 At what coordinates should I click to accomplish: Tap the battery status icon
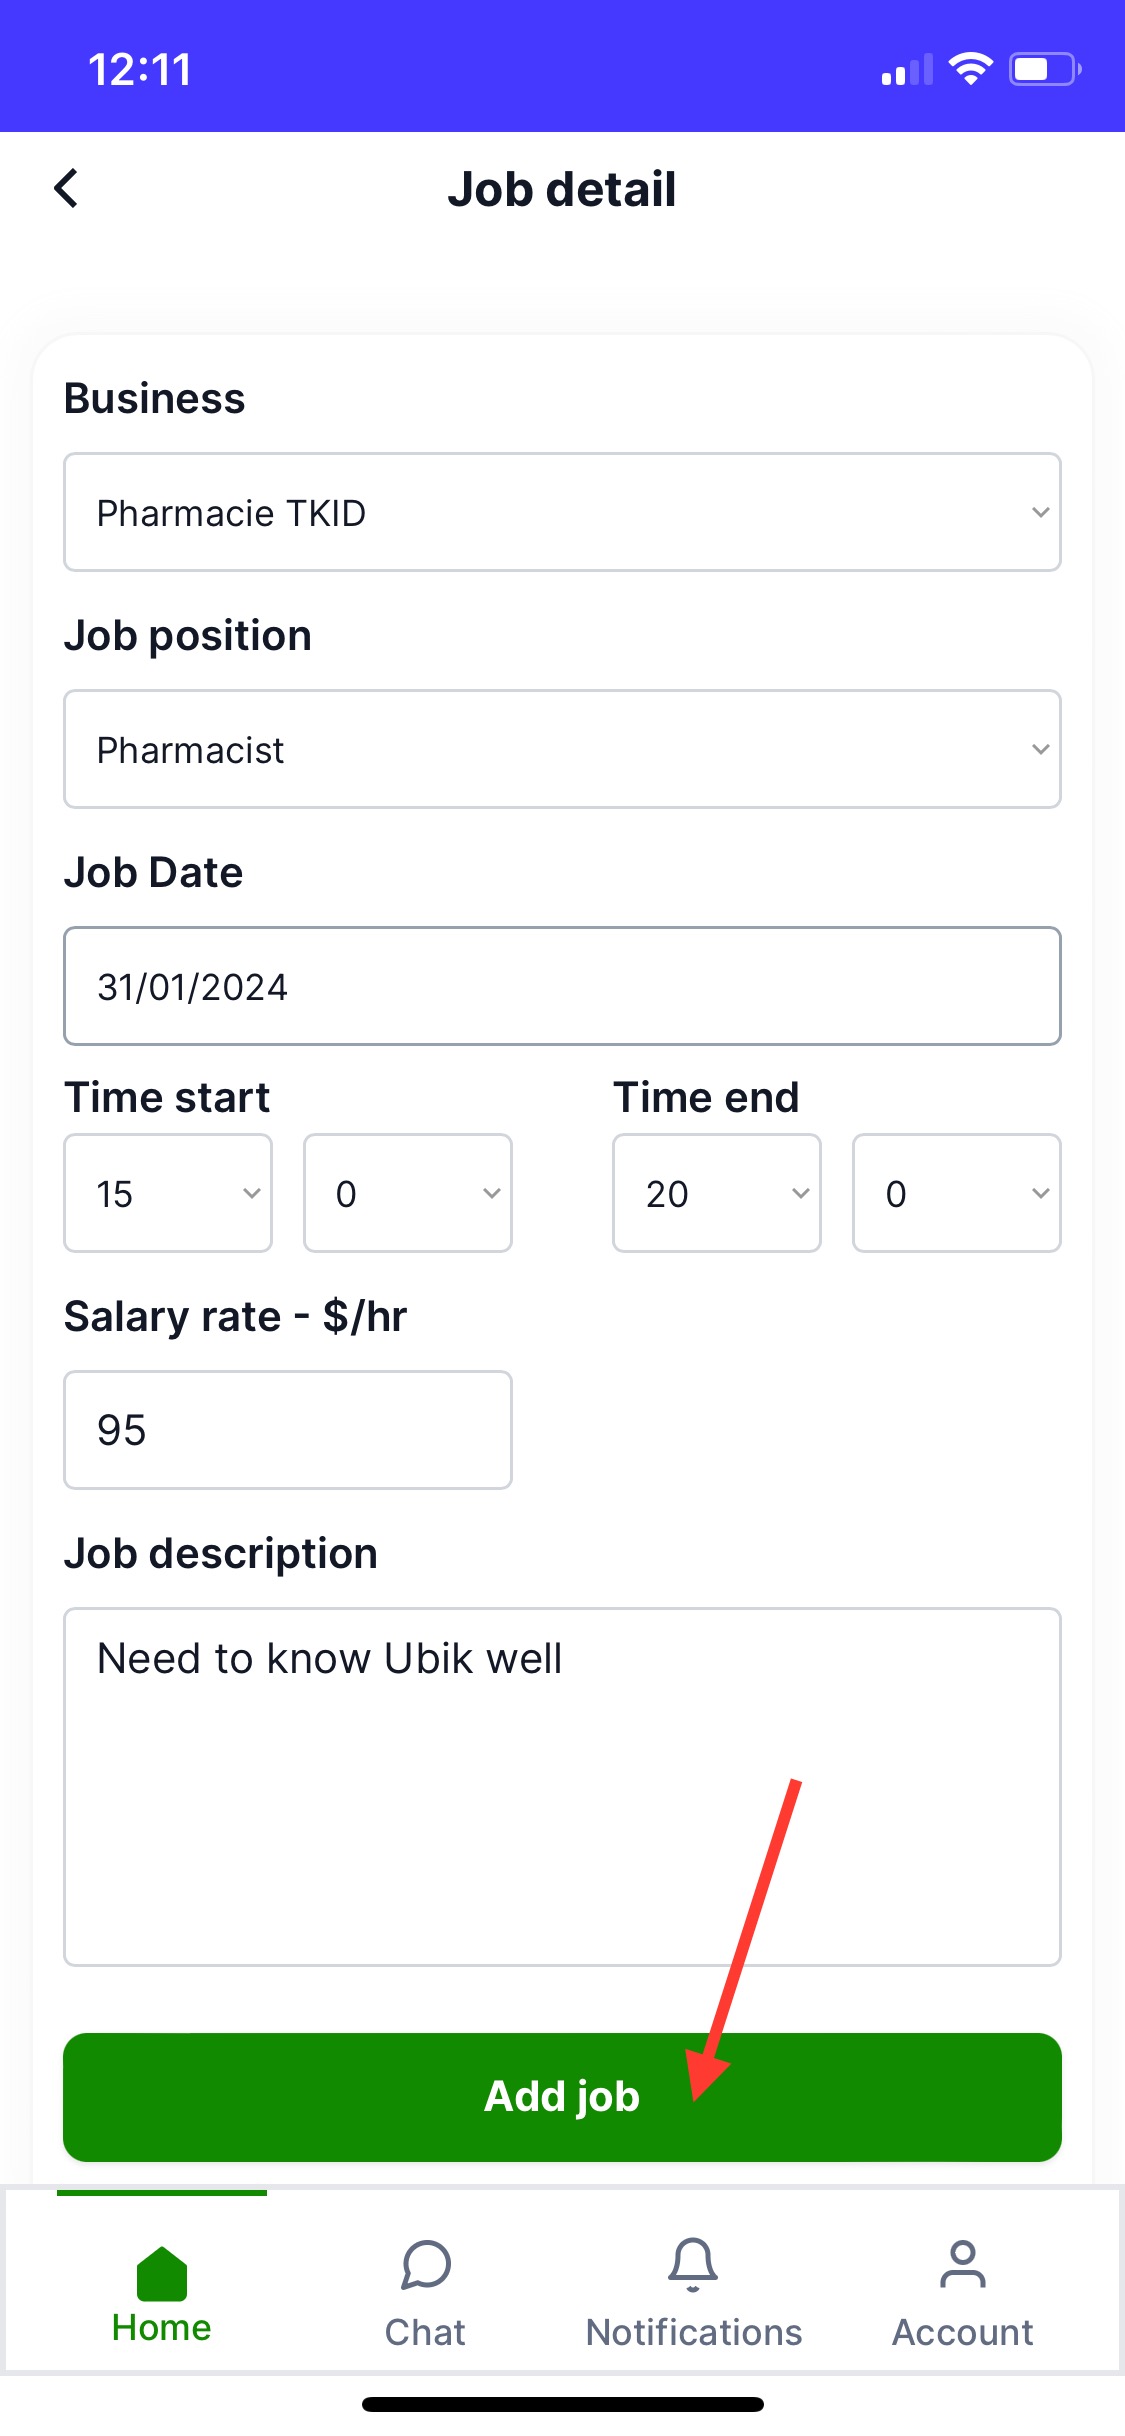point(1044,69)
